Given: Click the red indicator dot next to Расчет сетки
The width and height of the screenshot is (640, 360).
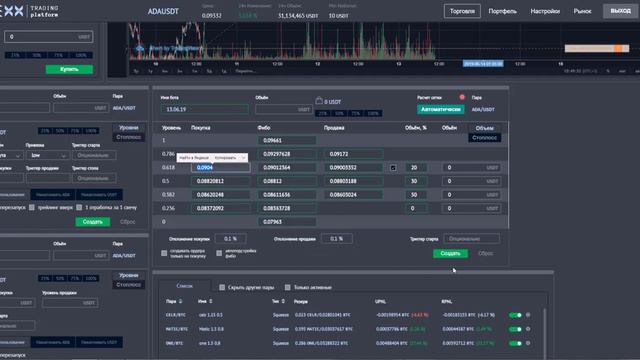Looking at the screenshot, I should coord(462,97).
